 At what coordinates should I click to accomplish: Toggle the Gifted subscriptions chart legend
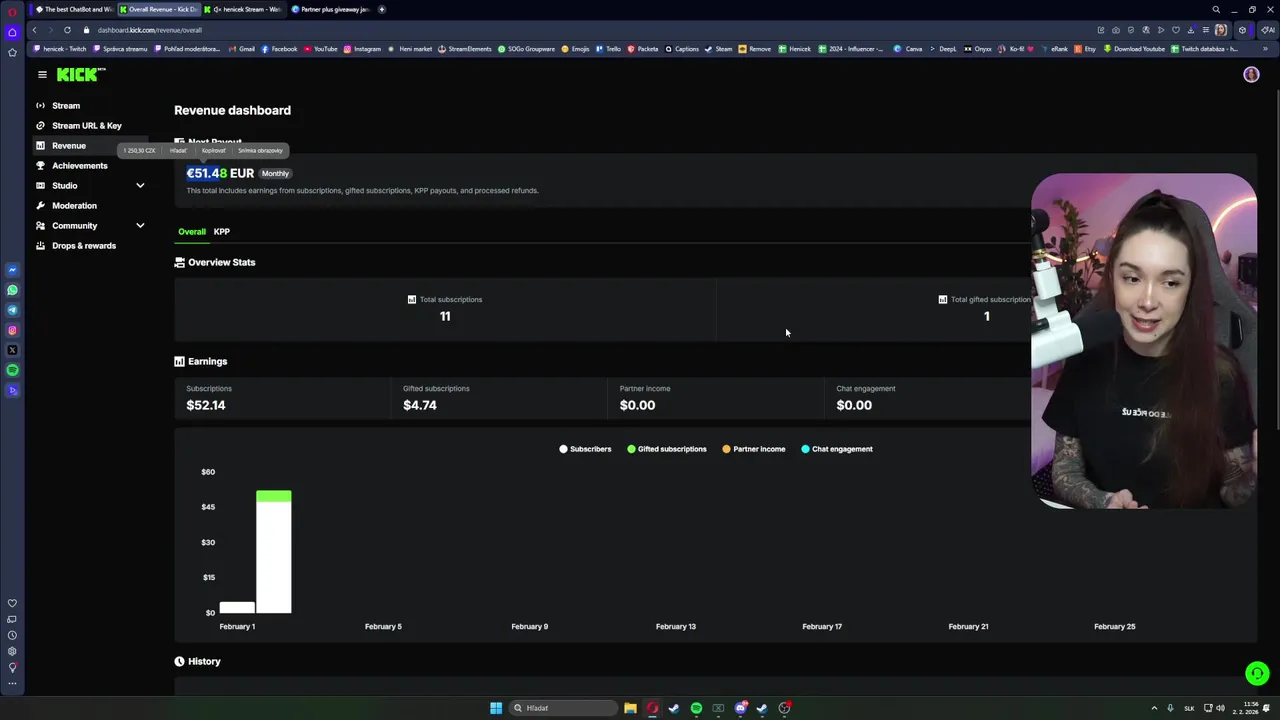click(x=667, y=449)
